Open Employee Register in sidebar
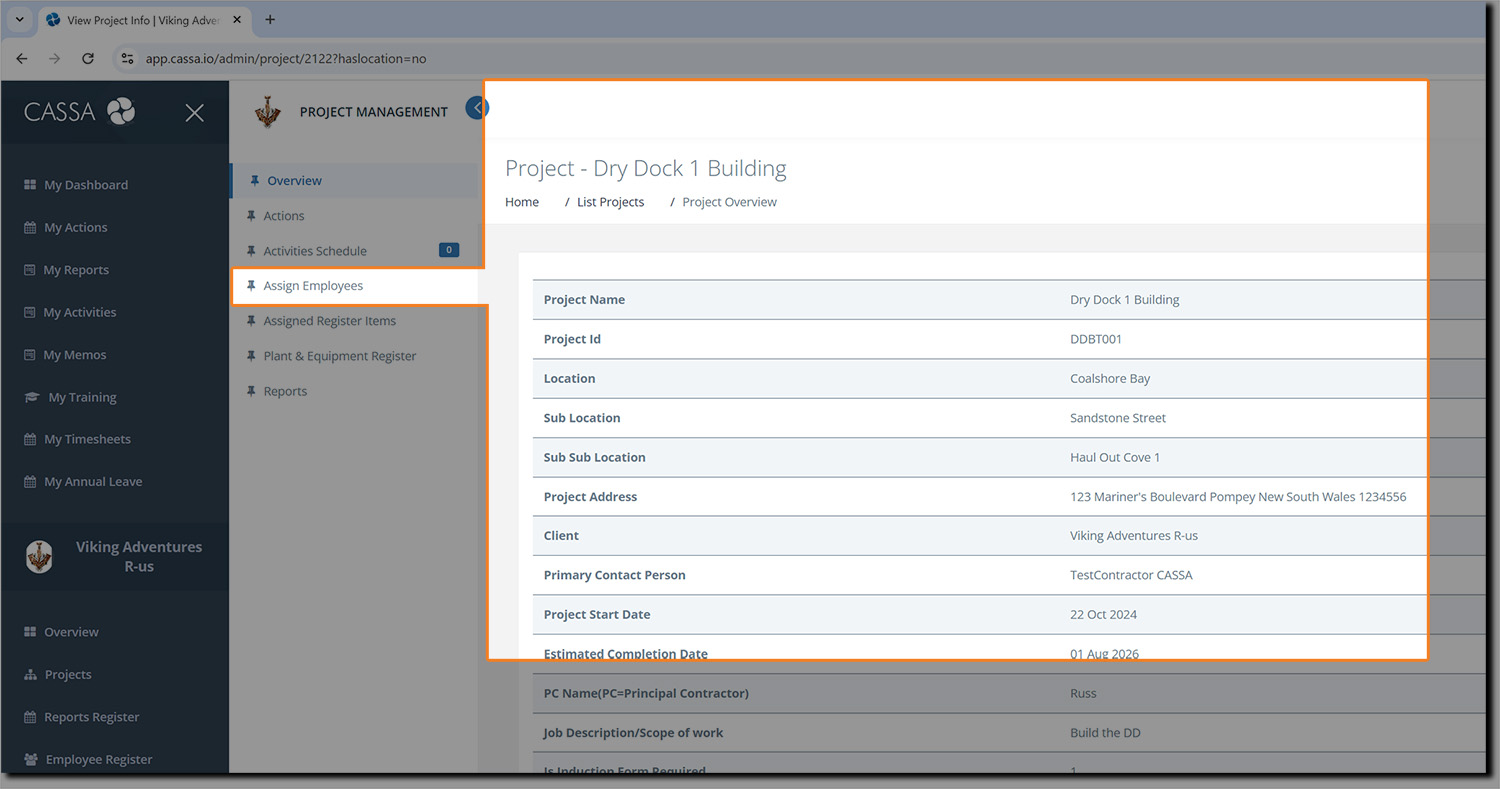 point(98,759)
